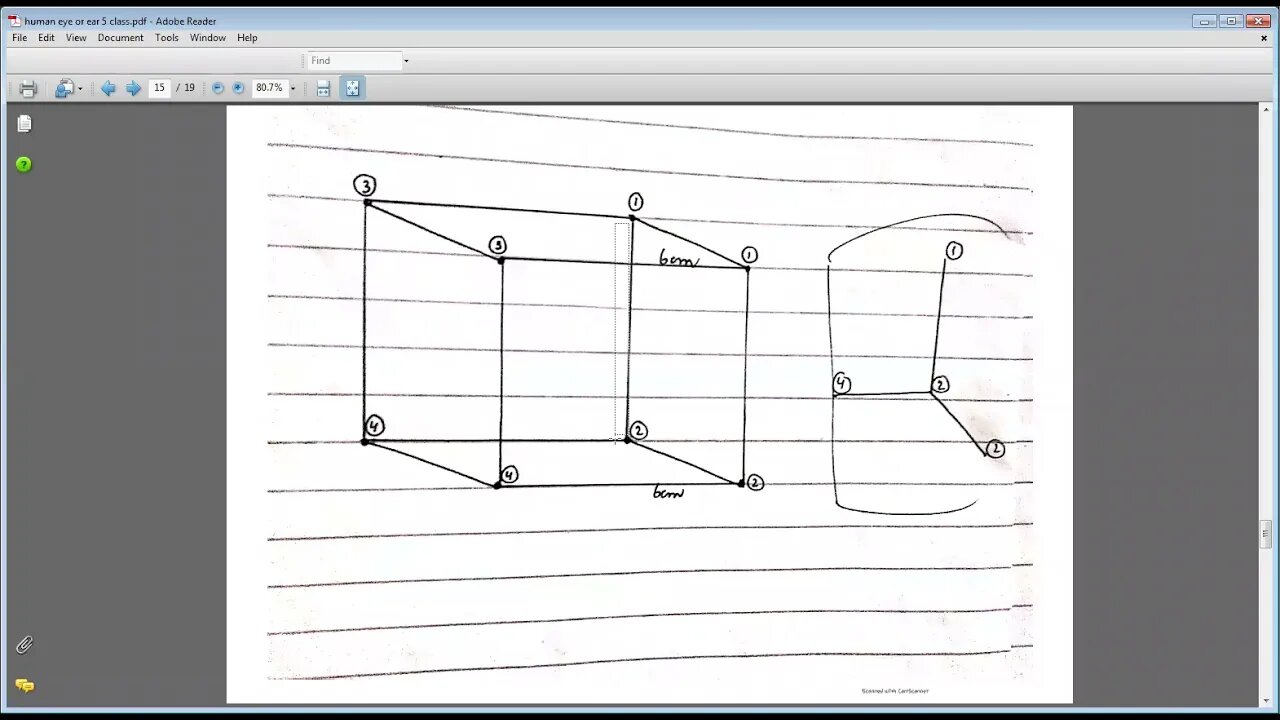
Task: Print the document with the printer icon
Action: (x=28, y=88)
